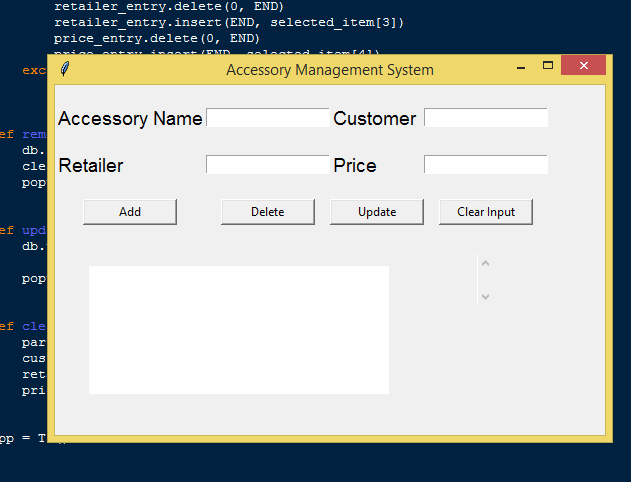Minimize the Accessory Management System window

coord(521,66)
